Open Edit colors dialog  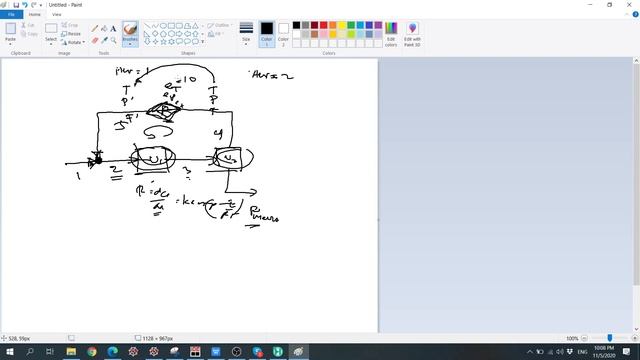coord(391,34)
